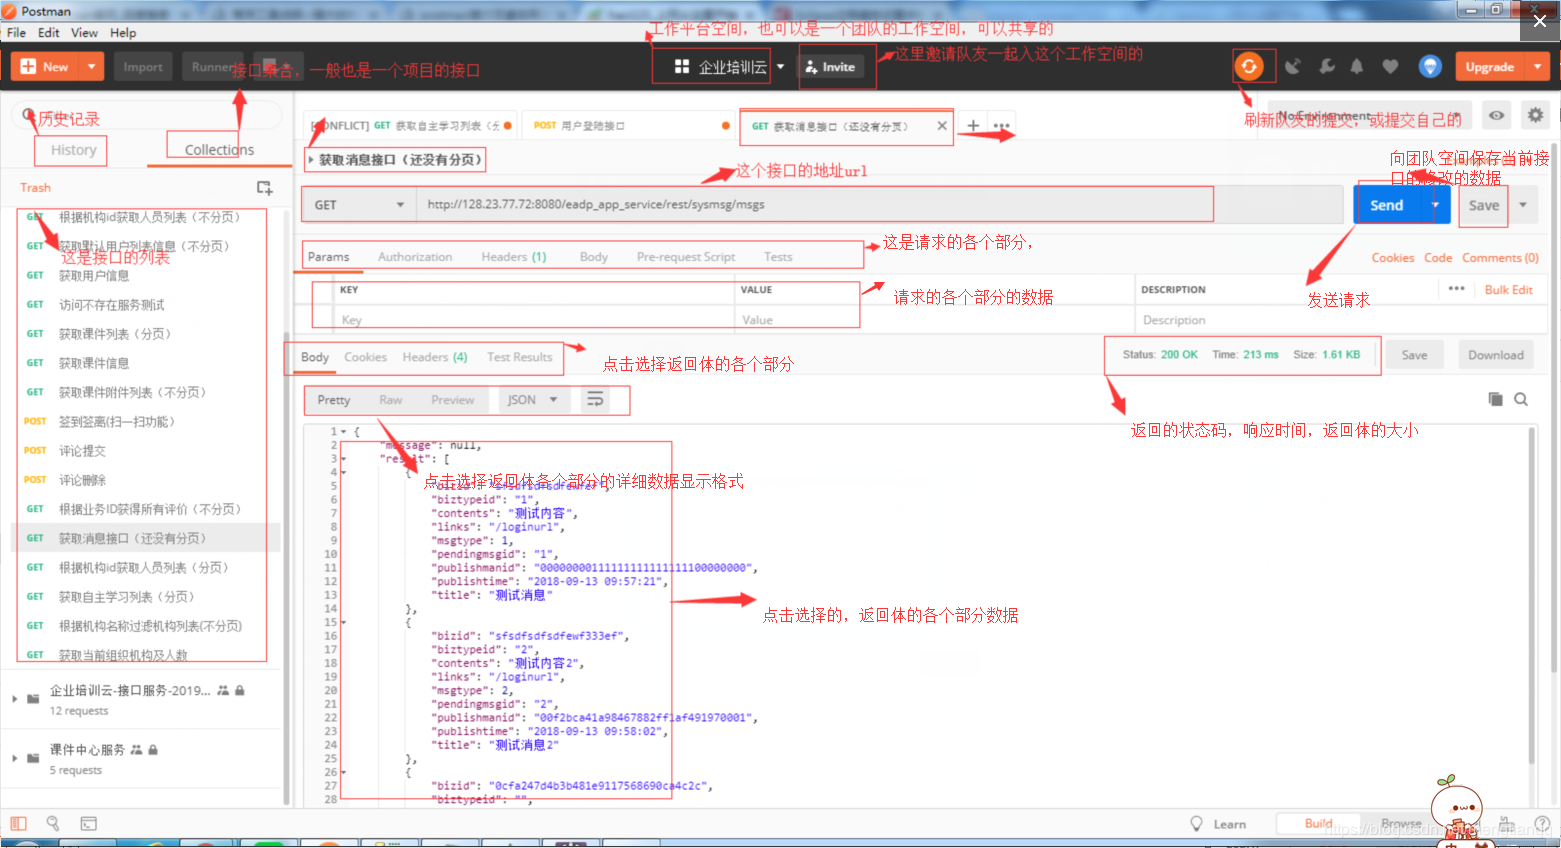Collapse JSON line 1 fold arrow
Image resolution: width=1561 pixels, height=848 pixels.
[x=343, y=432]
